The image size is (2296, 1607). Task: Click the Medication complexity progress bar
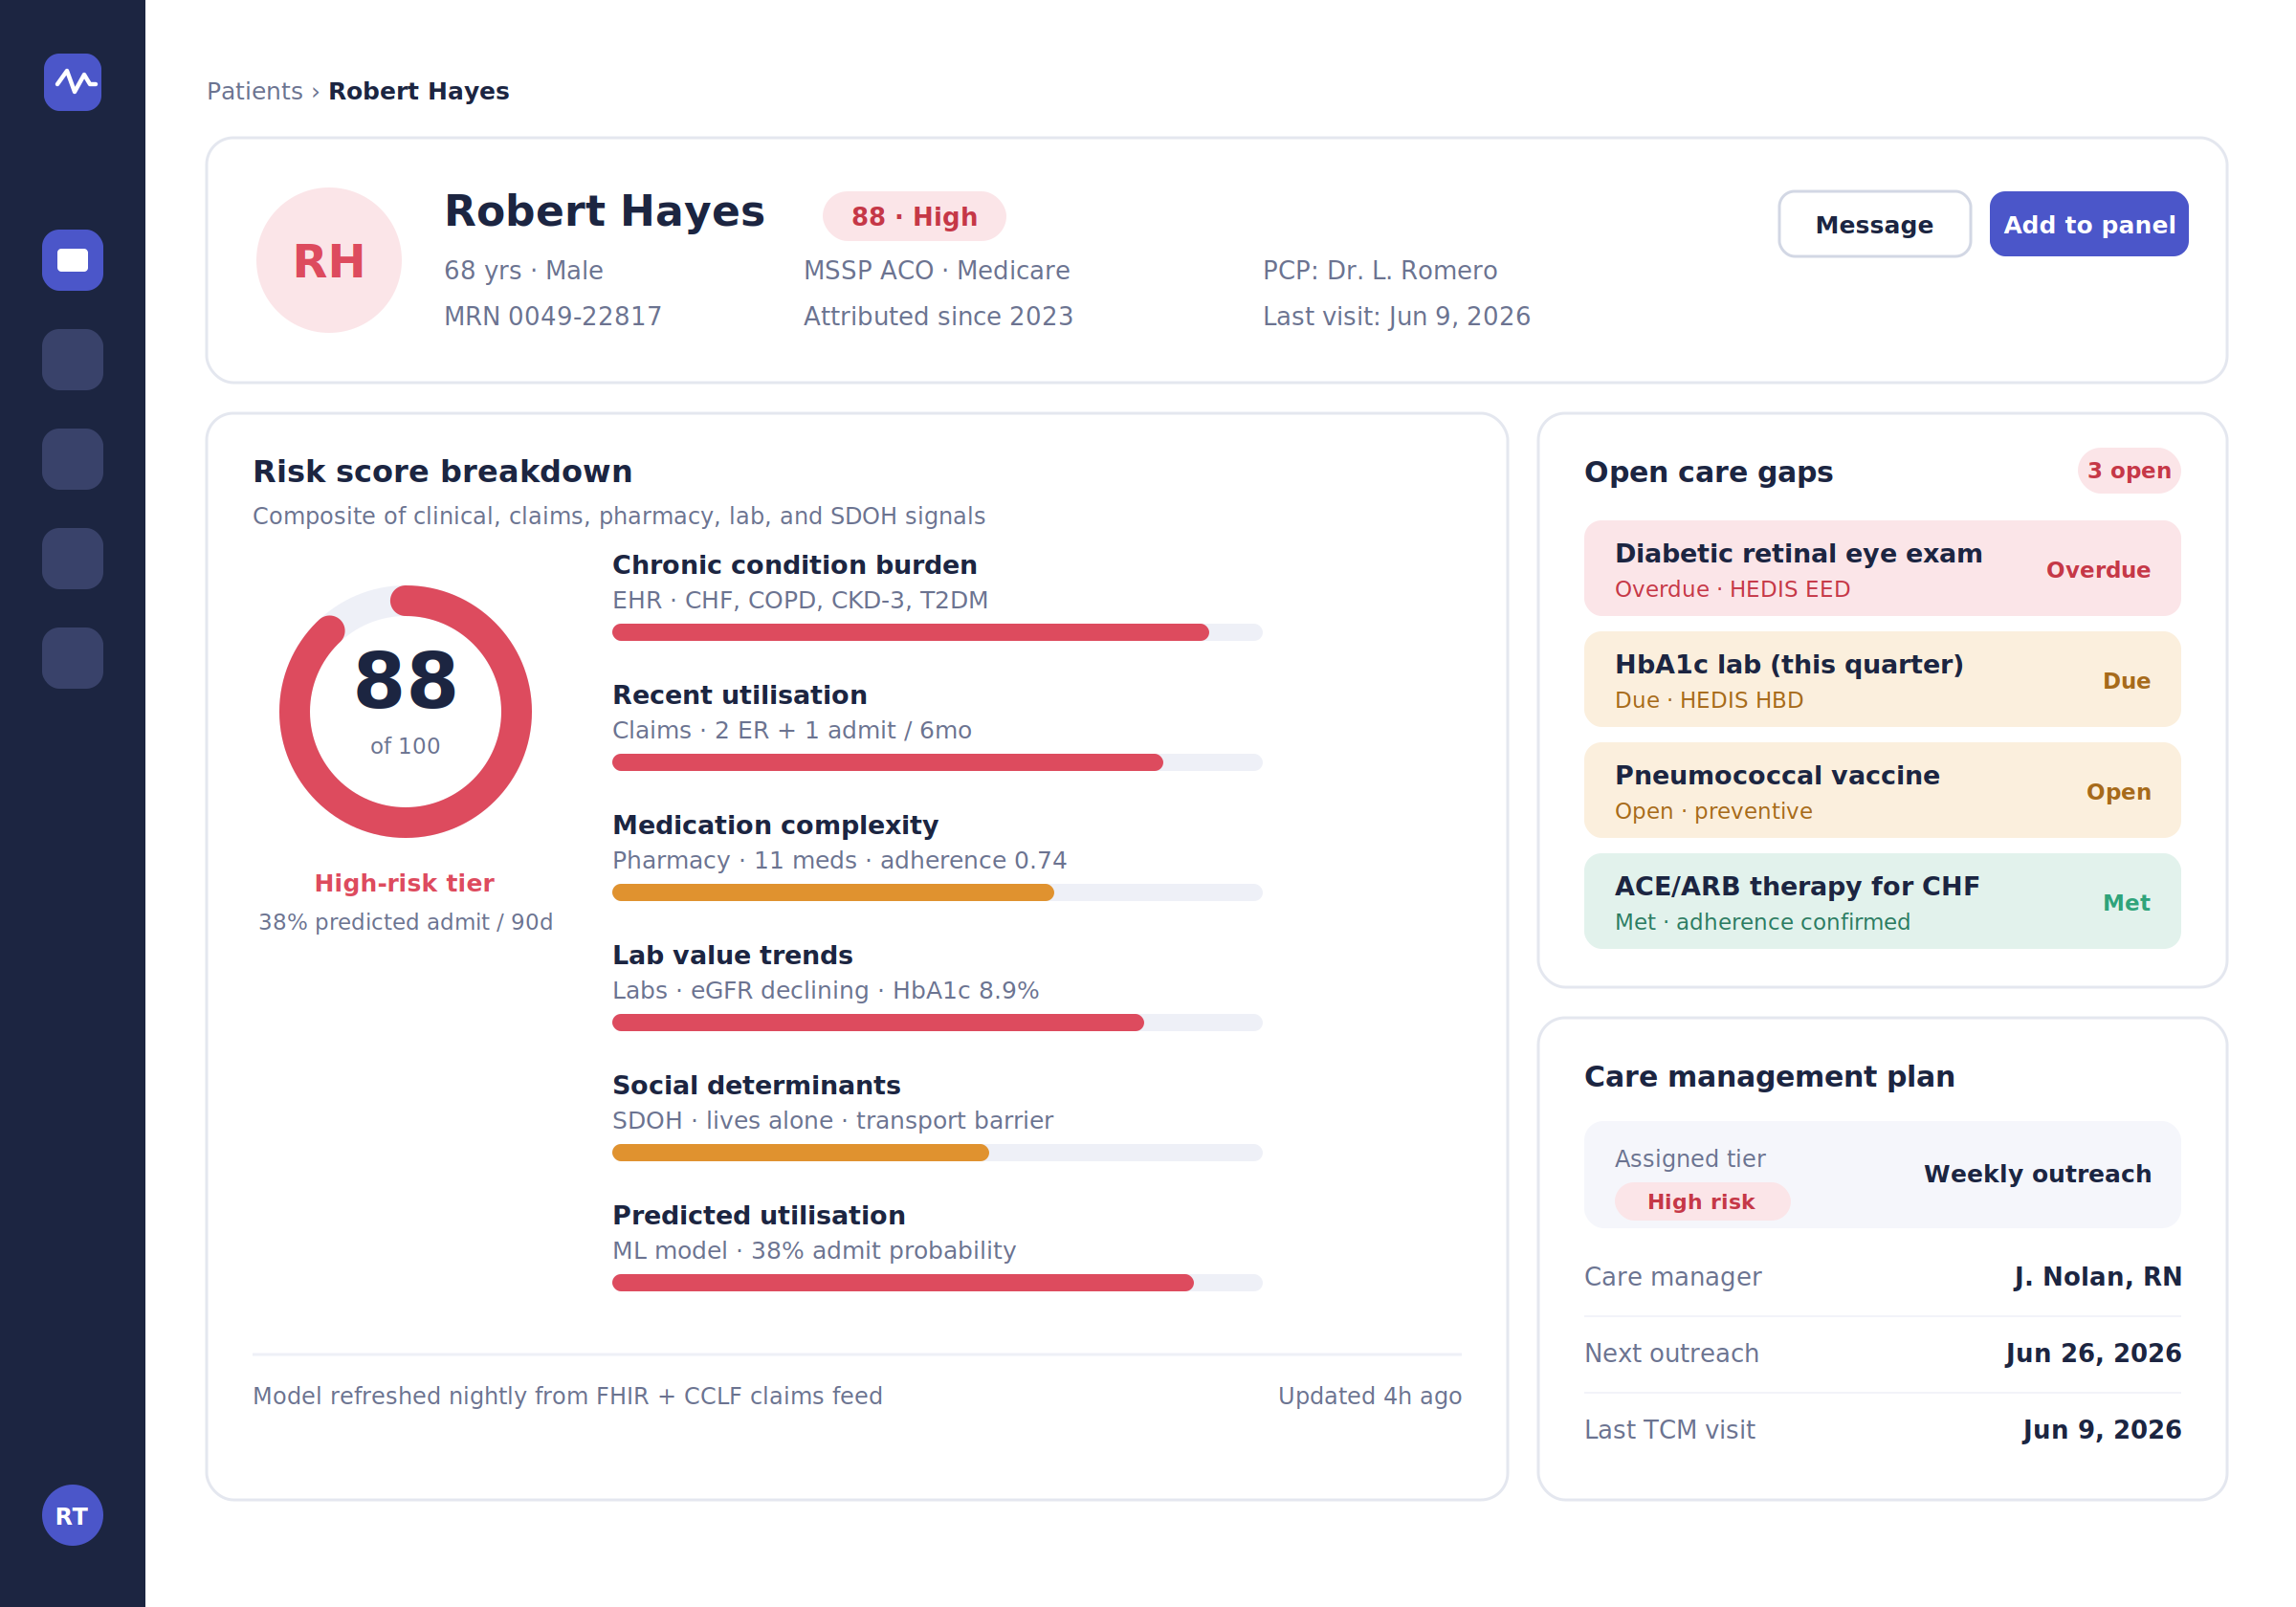[937, 892]
